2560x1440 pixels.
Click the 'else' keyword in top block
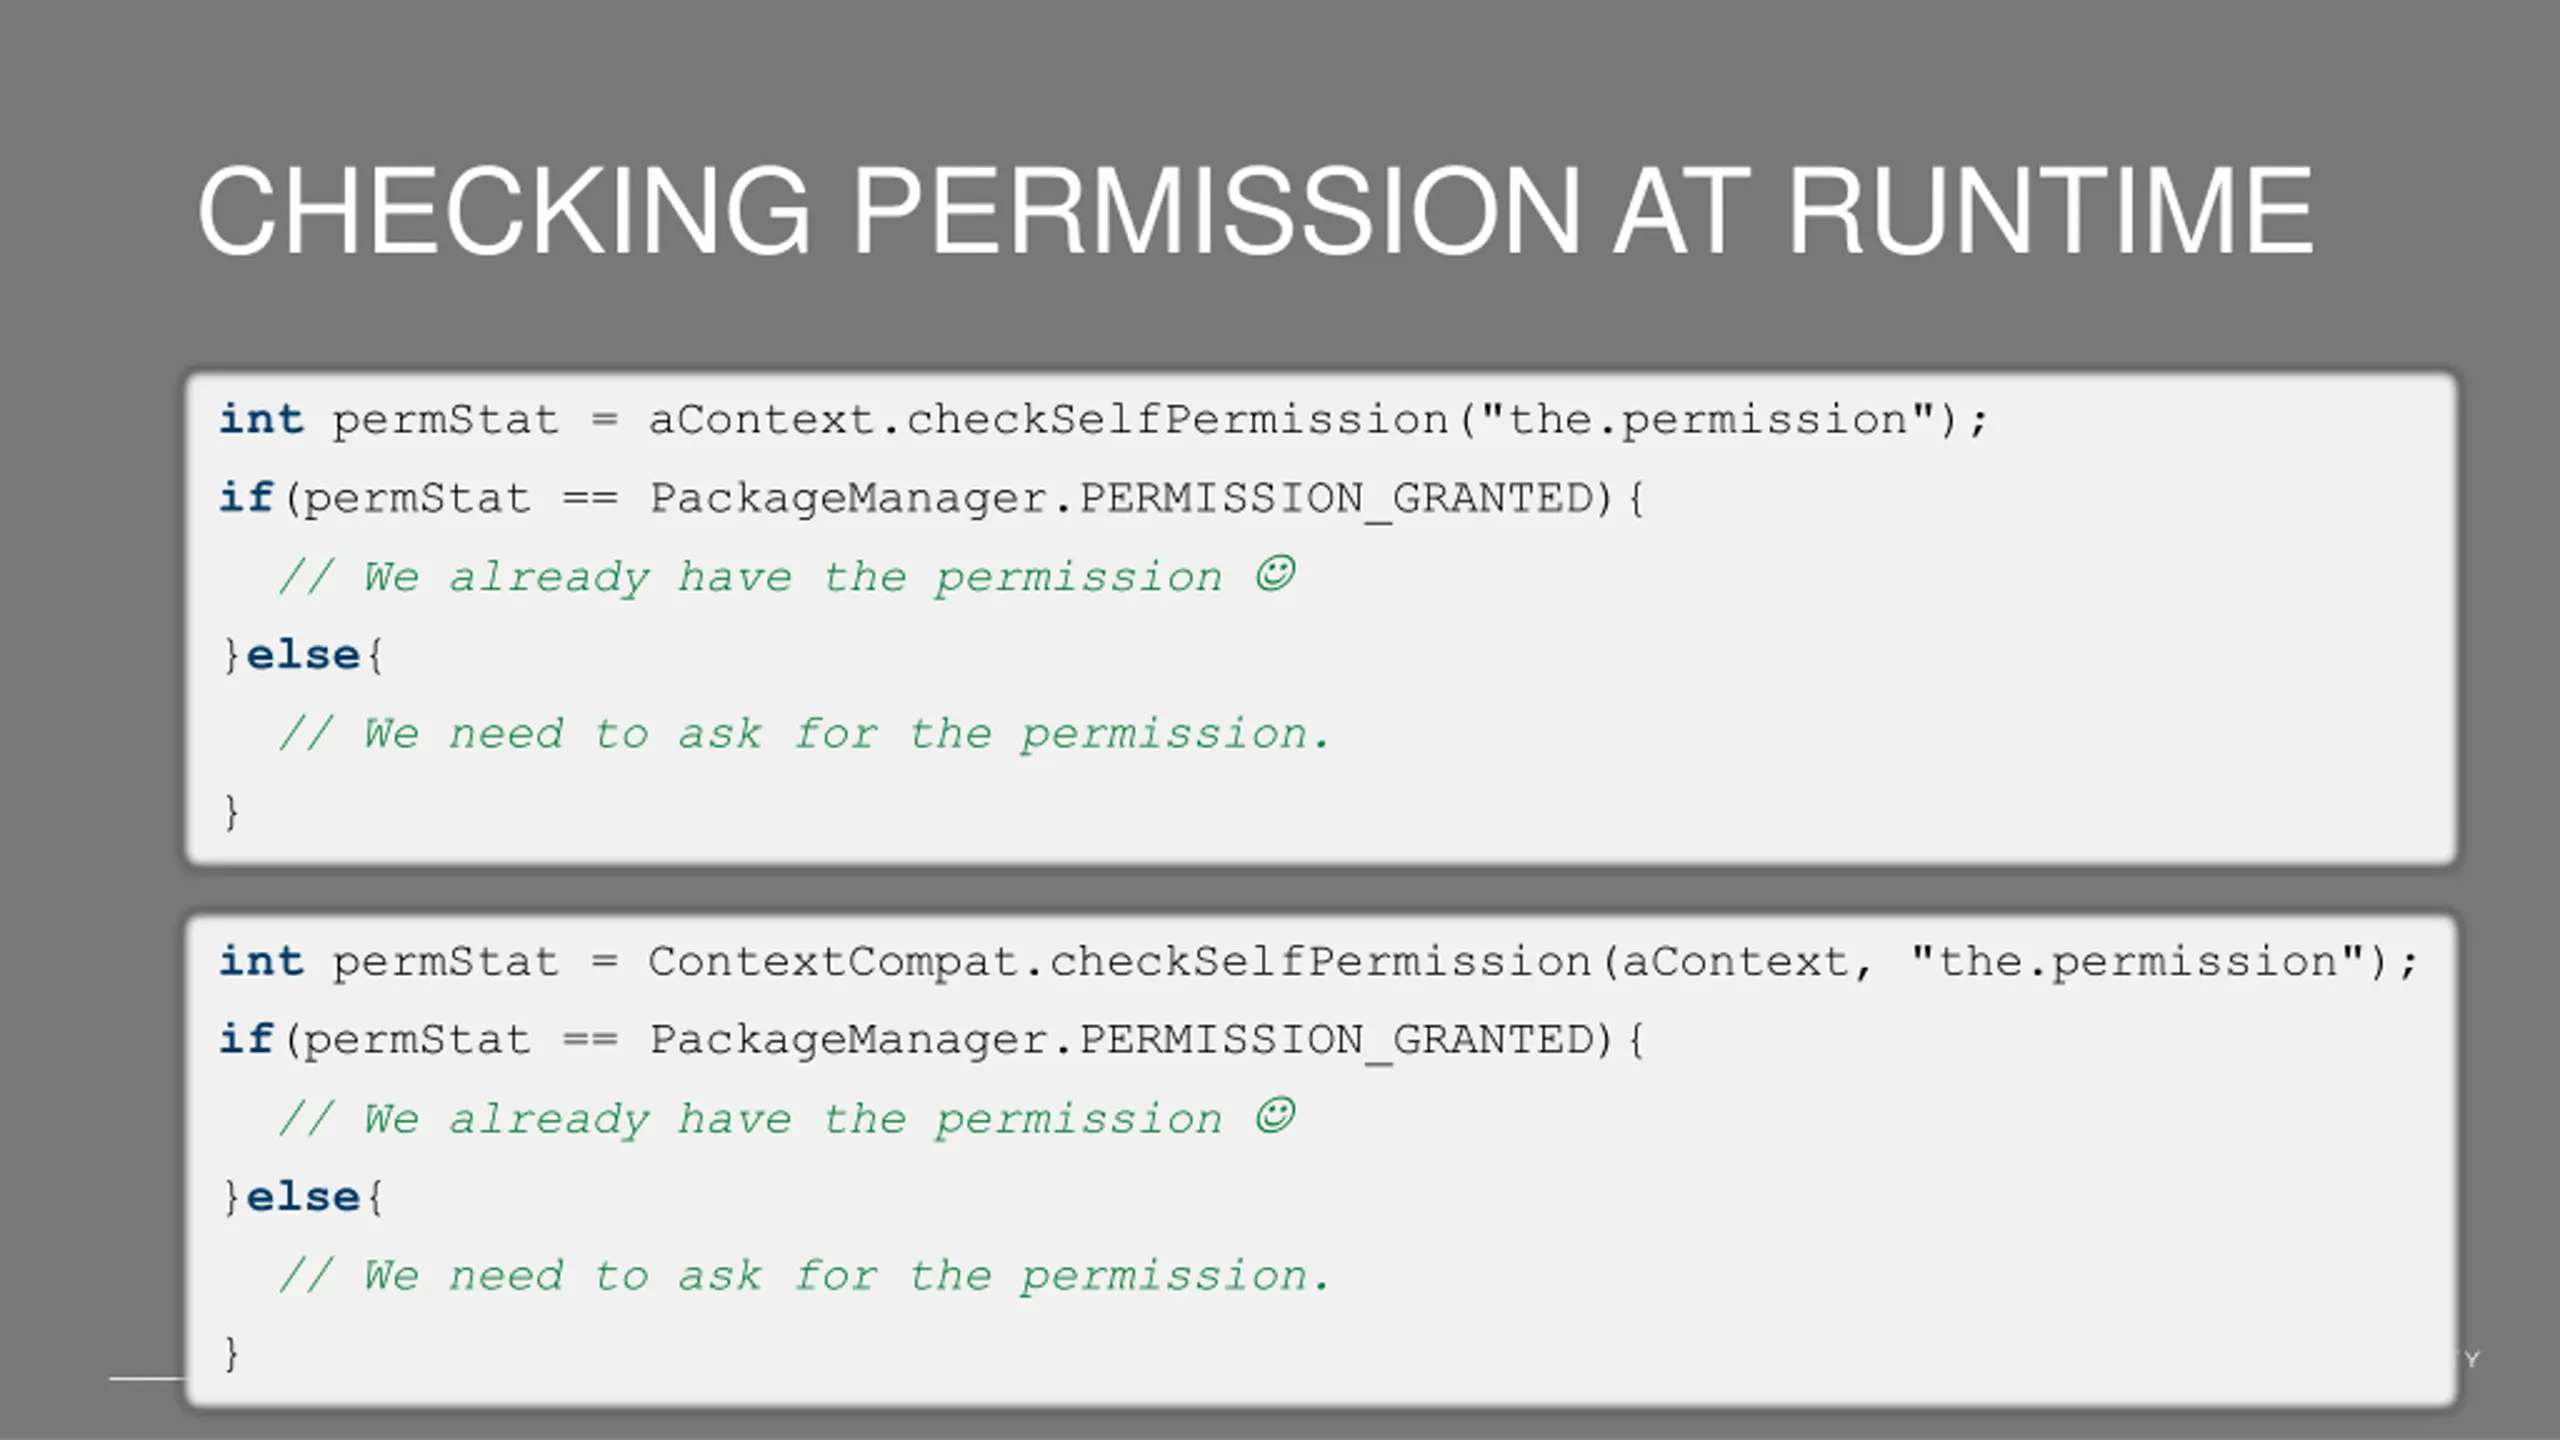point(303,655)
